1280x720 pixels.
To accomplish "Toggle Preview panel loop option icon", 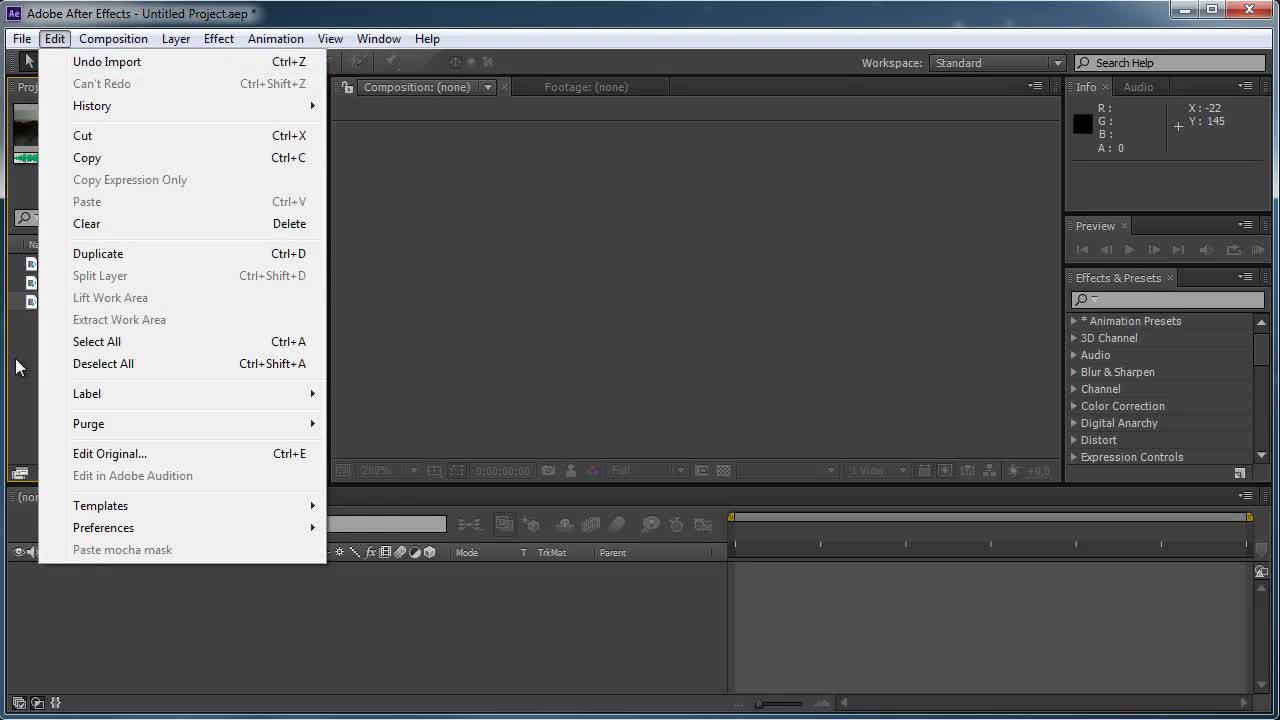I will pos(1233,250).
